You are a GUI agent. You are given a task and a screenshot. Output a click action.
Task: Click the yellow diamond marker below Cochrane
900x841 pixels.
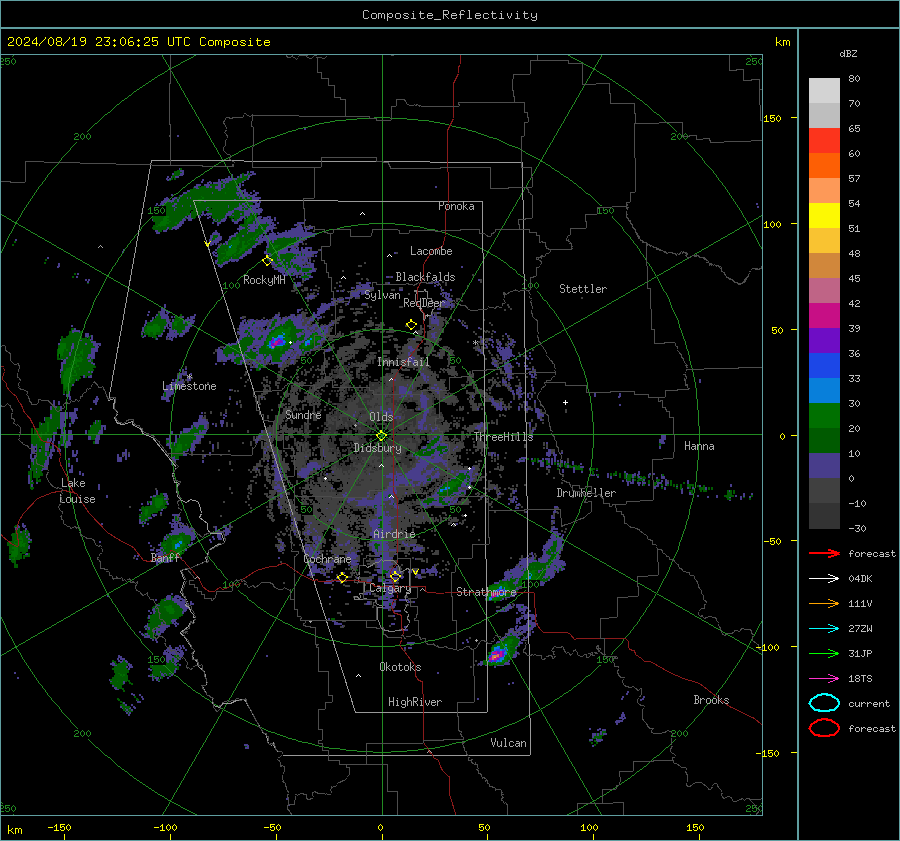click(x=342, y=577)
